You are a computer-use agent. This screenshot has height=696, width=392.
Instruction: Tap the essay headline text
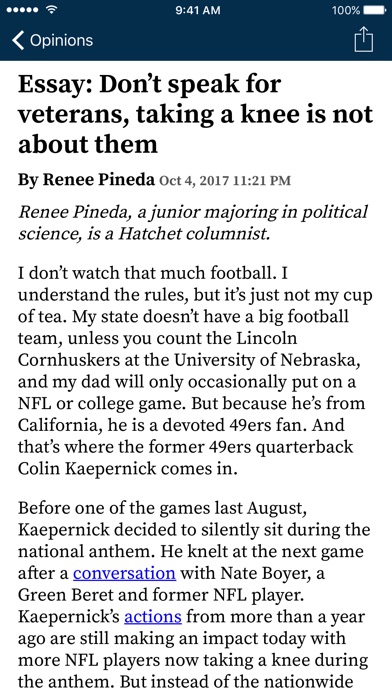[195, 114]
